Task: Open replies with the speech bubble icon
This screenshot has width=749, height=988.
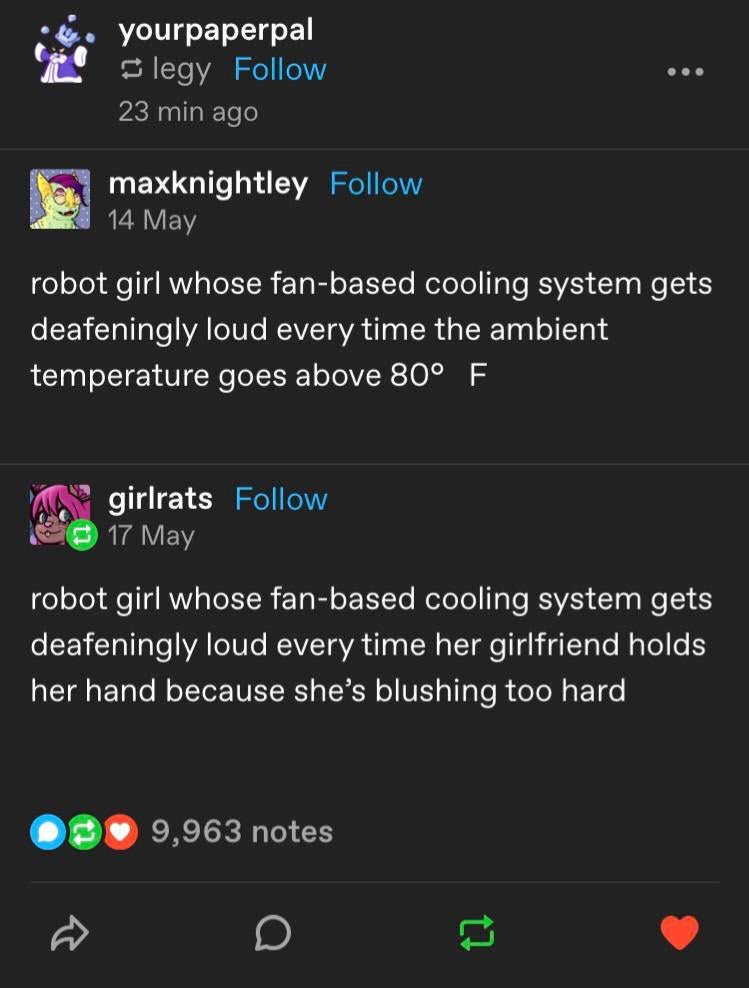Action: point(273,933)
